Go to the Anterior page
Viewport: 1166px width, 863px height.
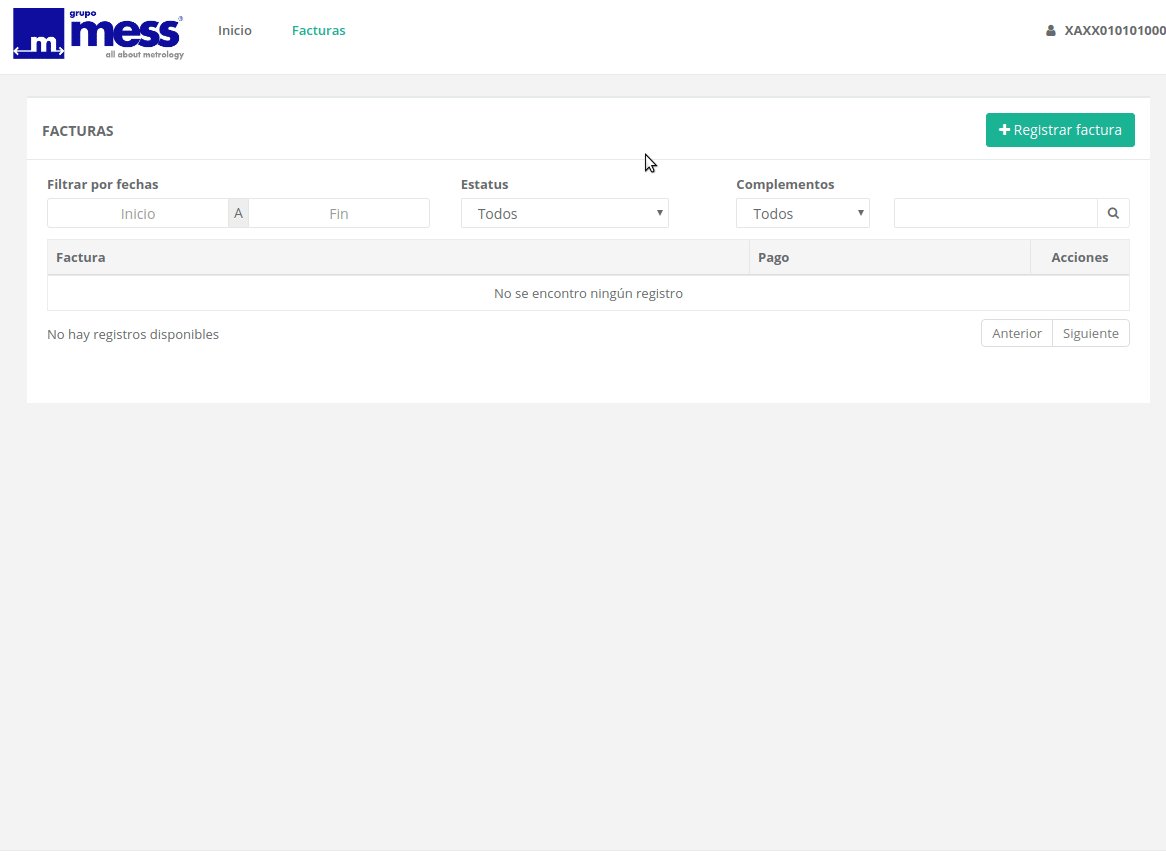(x=1017, y=333)
